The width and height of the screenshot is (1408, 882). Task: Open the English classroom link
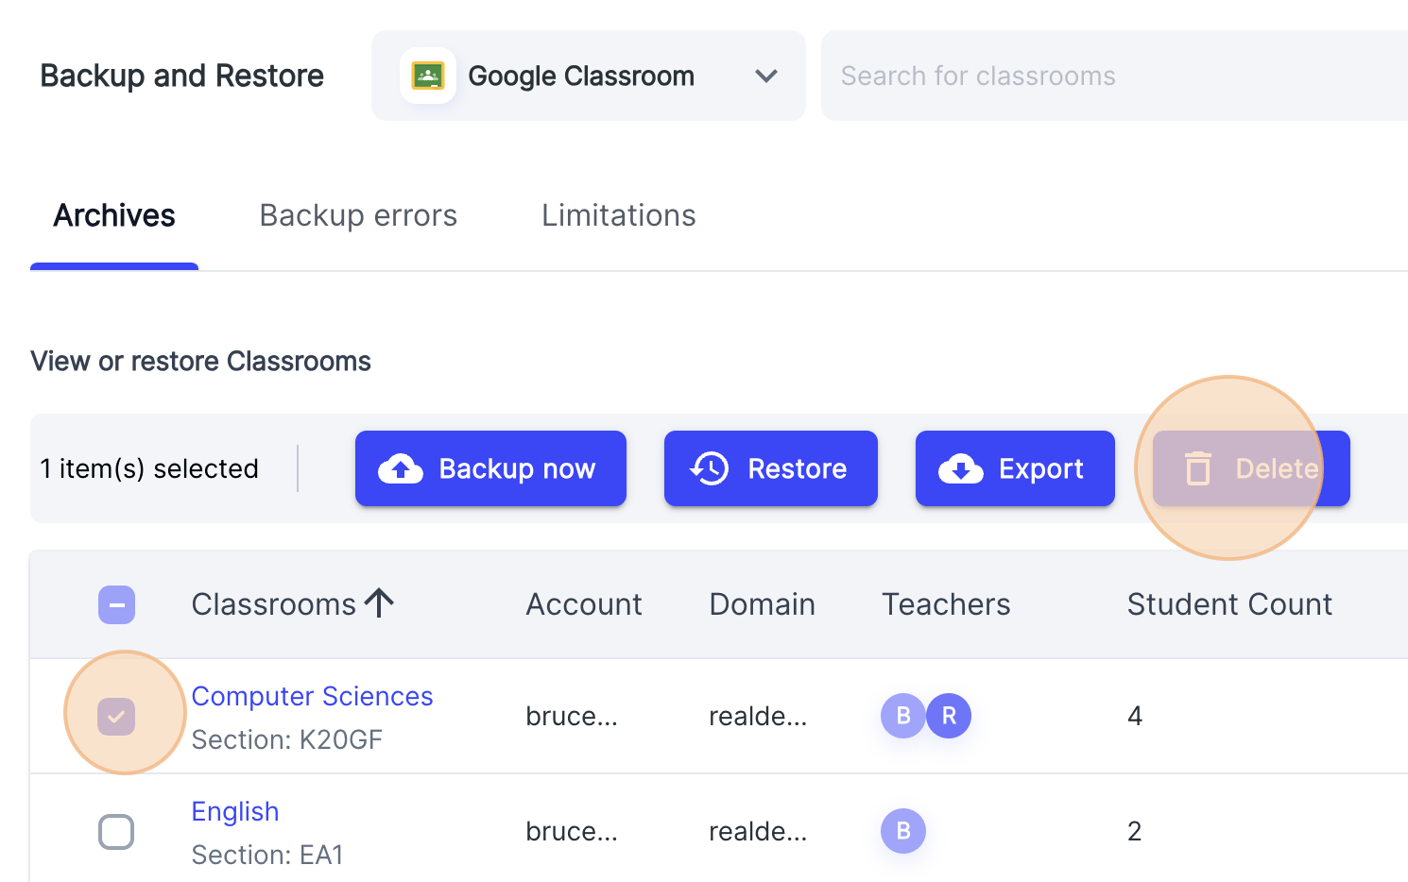click(235, 811)
